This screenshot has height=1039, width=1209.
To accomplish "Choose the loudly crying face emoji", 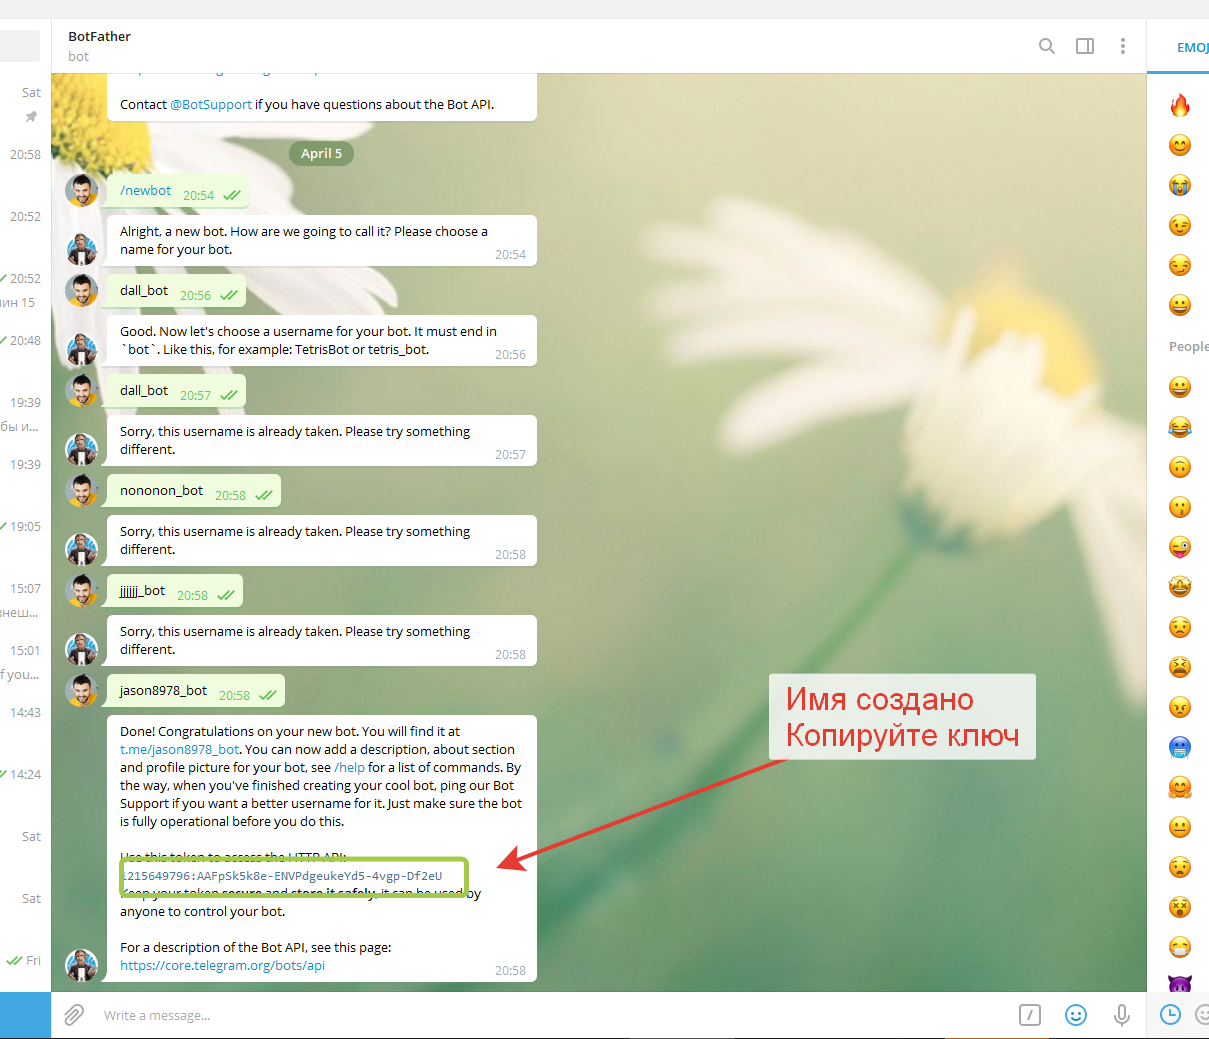I will coord(1180,185).
